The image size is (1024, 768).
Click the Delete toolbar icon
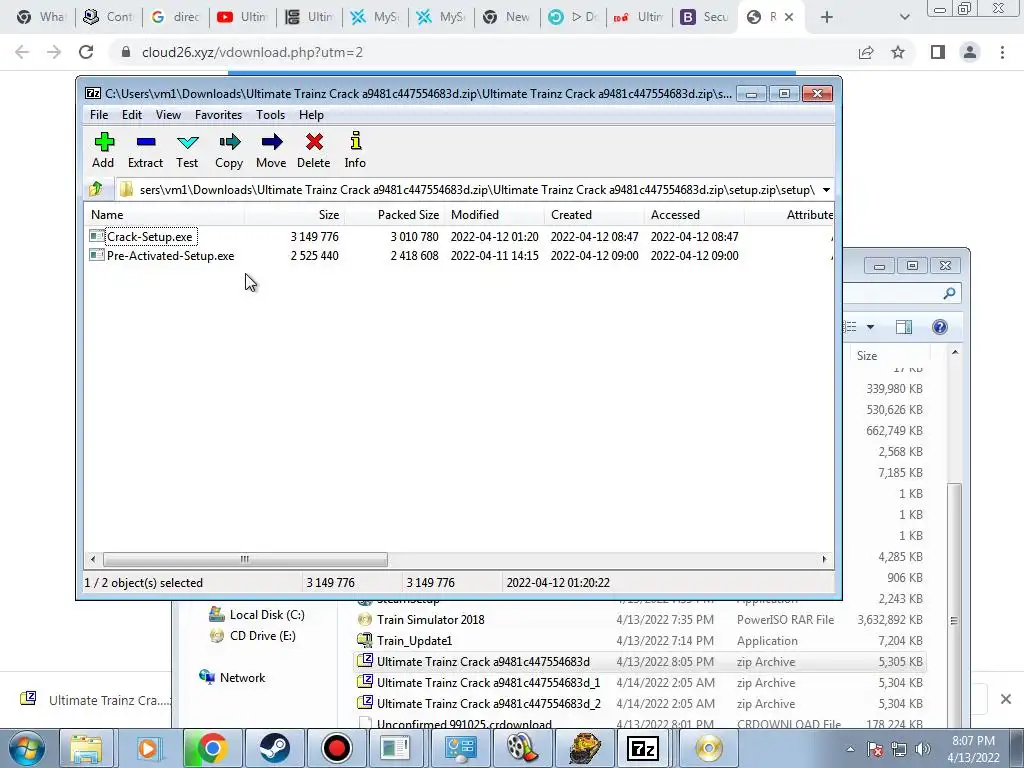click(313, 150)
